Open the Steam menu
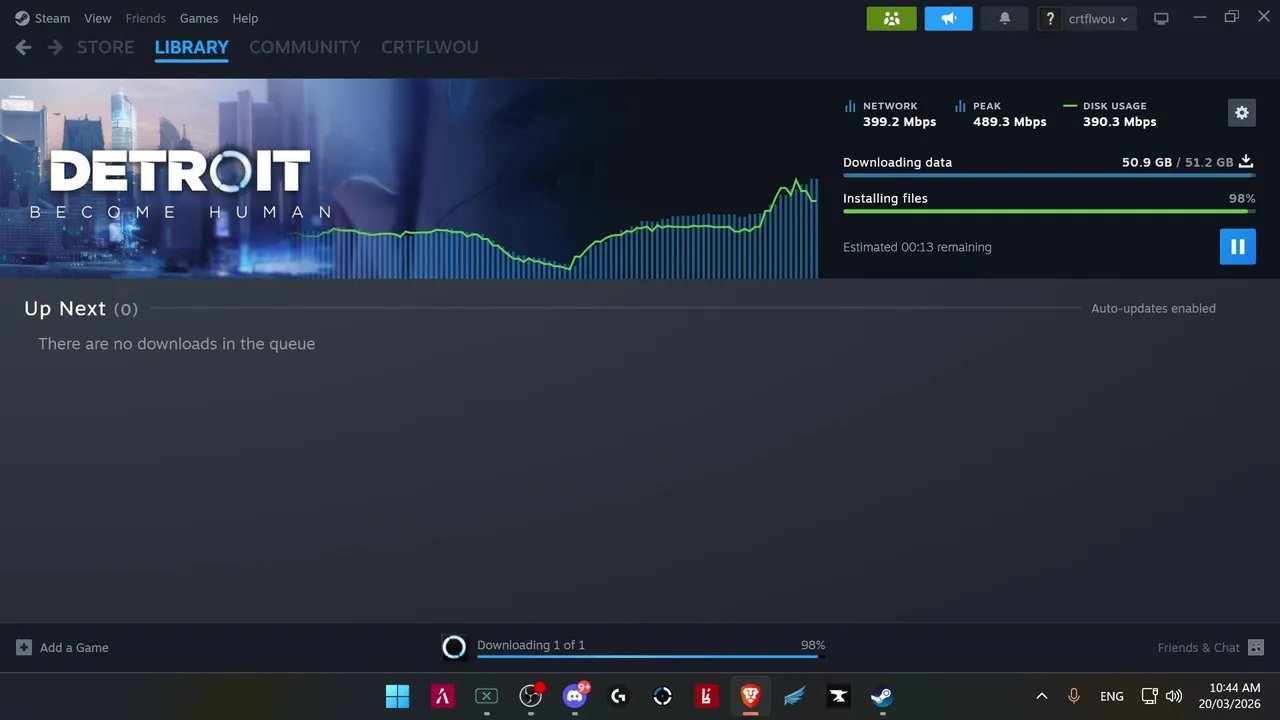This screenshot has width=1280, height=720. coord(42,18)
